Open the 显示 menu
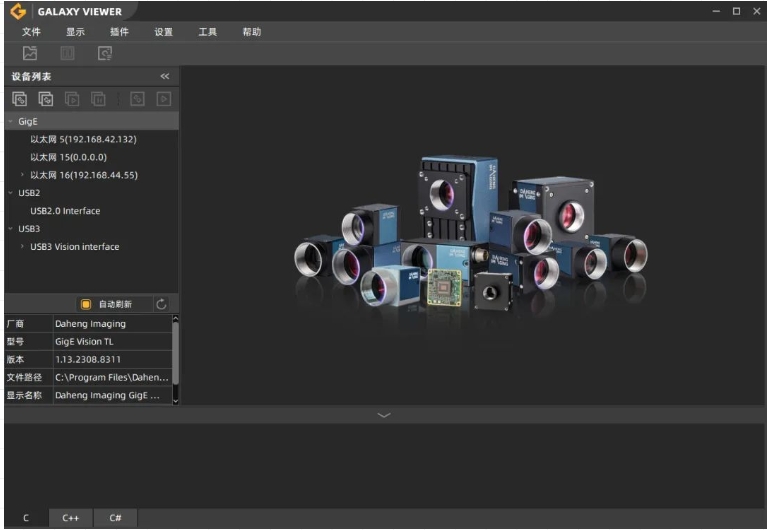Screen dimensions: 767x530 75,32
